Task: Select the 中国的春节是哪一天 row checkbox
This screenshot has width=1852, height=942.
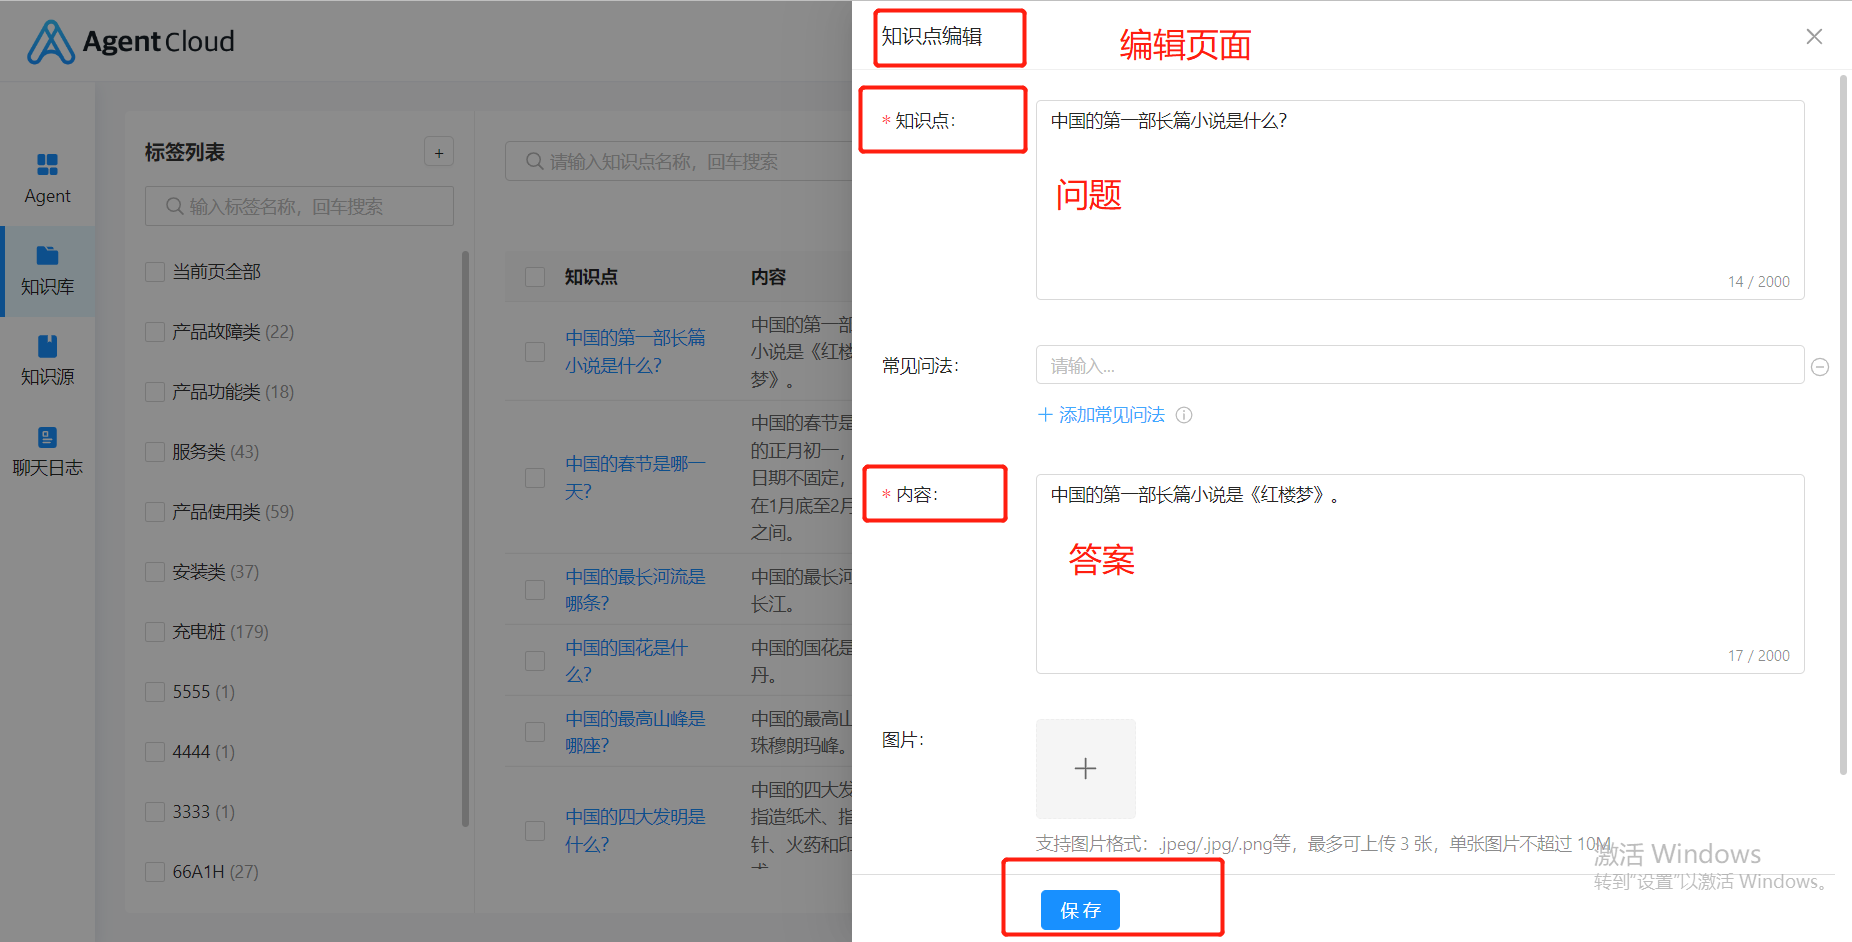Action: [535, 478]
